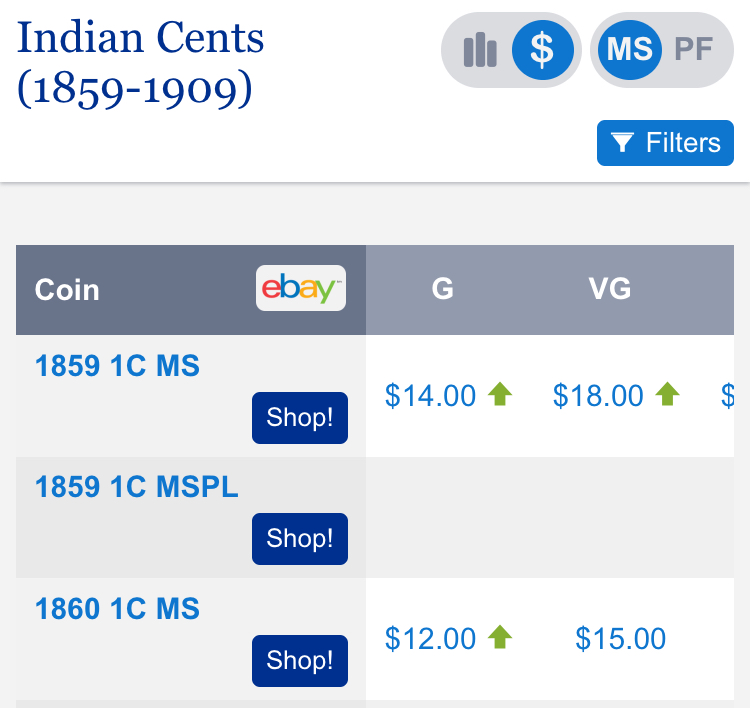Click the $14.00 G price for 1859

pos(430,396)
